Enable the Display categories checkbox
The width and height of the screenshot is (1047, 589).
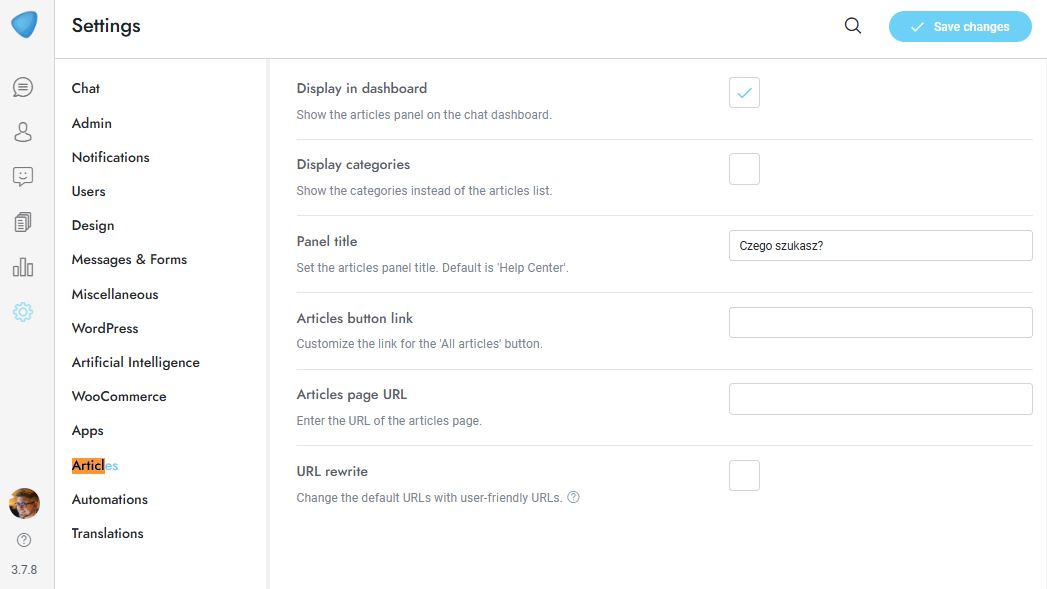[744, 169]
